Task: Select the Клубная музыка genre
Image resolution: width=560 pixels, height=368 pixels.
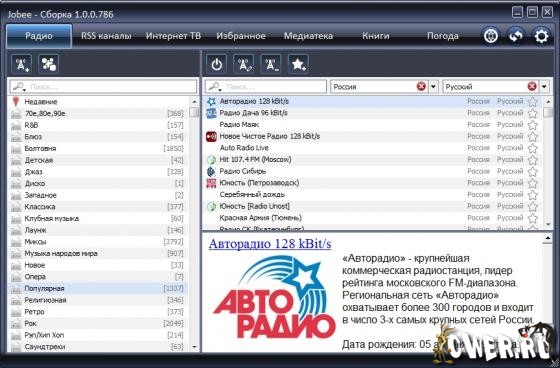Action: [x=98, y=218]
